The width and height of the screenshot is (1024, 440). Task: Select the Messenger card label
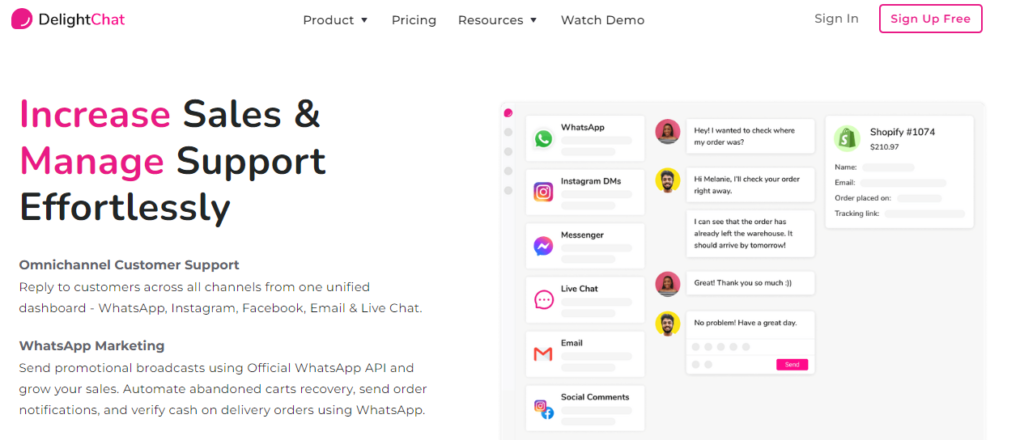point(582,234)
